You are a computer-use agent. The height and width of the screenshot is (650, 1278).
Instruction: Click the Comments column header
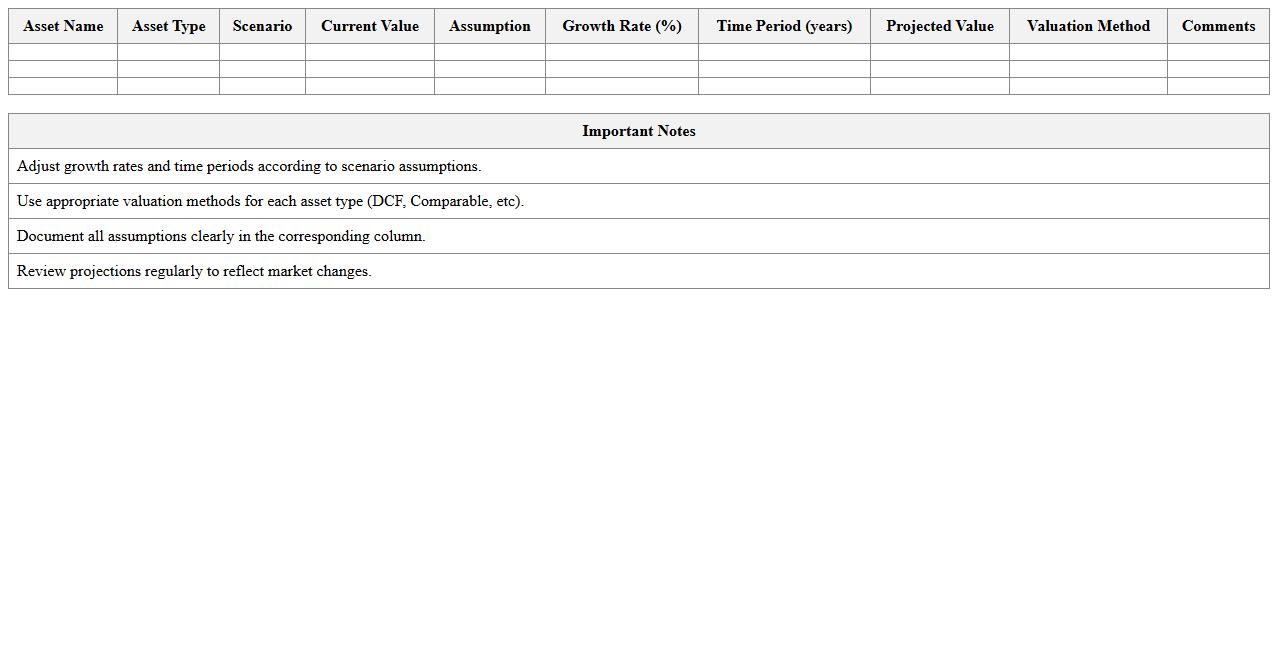tap(1218, 26)
